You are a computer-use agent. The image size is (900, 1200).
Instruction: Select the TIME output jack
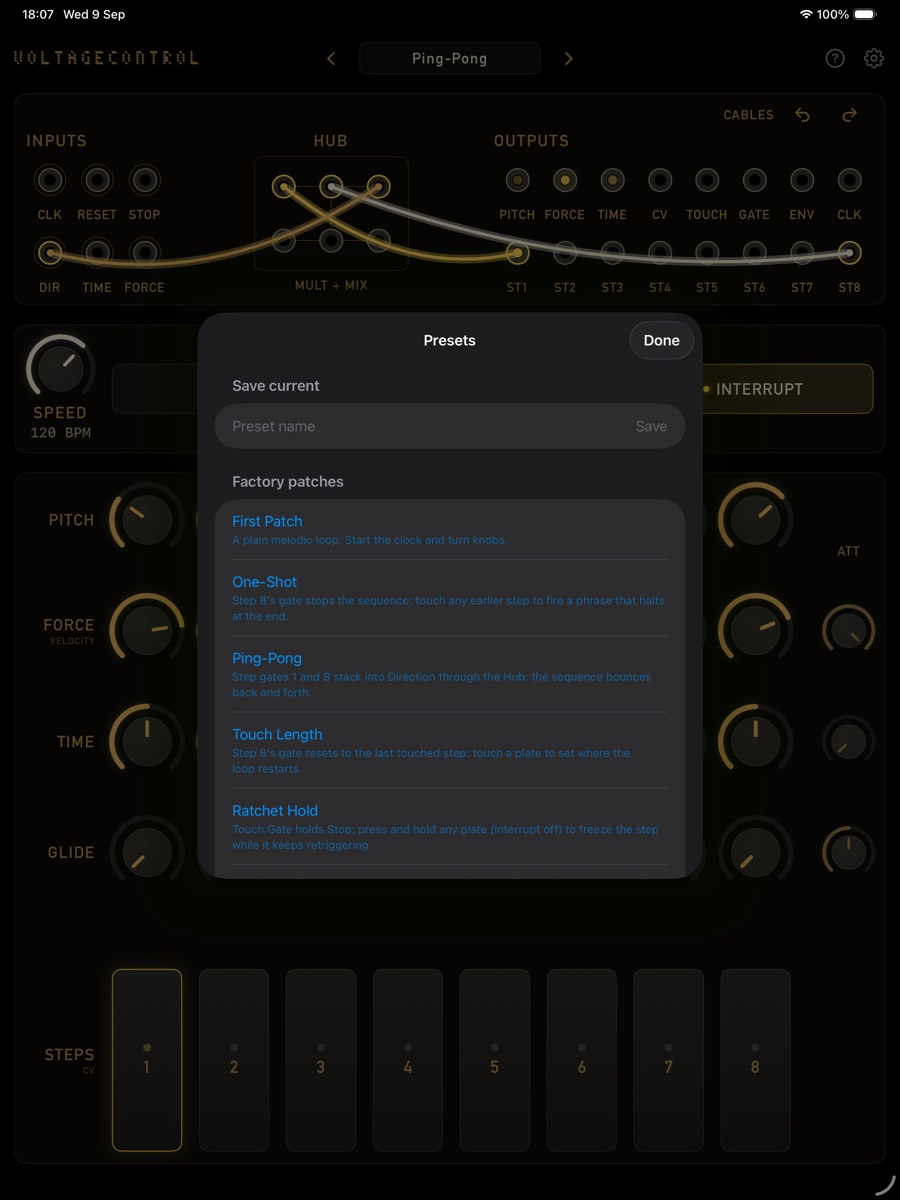tap(612, 181)
